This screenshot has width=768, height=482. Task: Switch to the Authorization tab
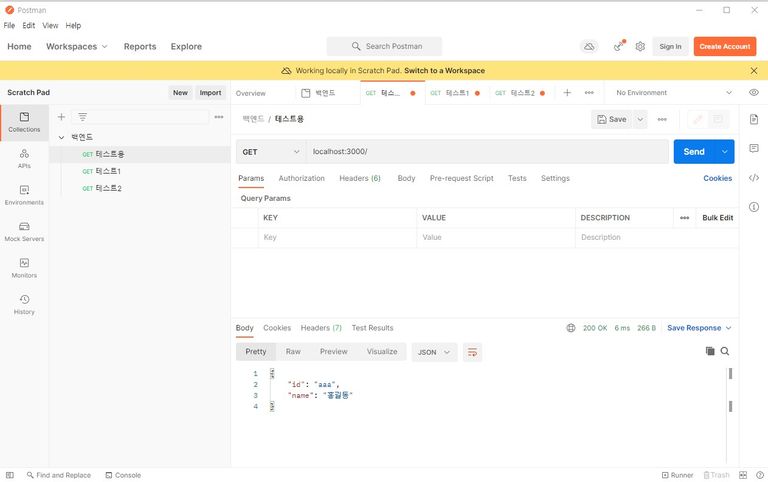coord(301,178)
